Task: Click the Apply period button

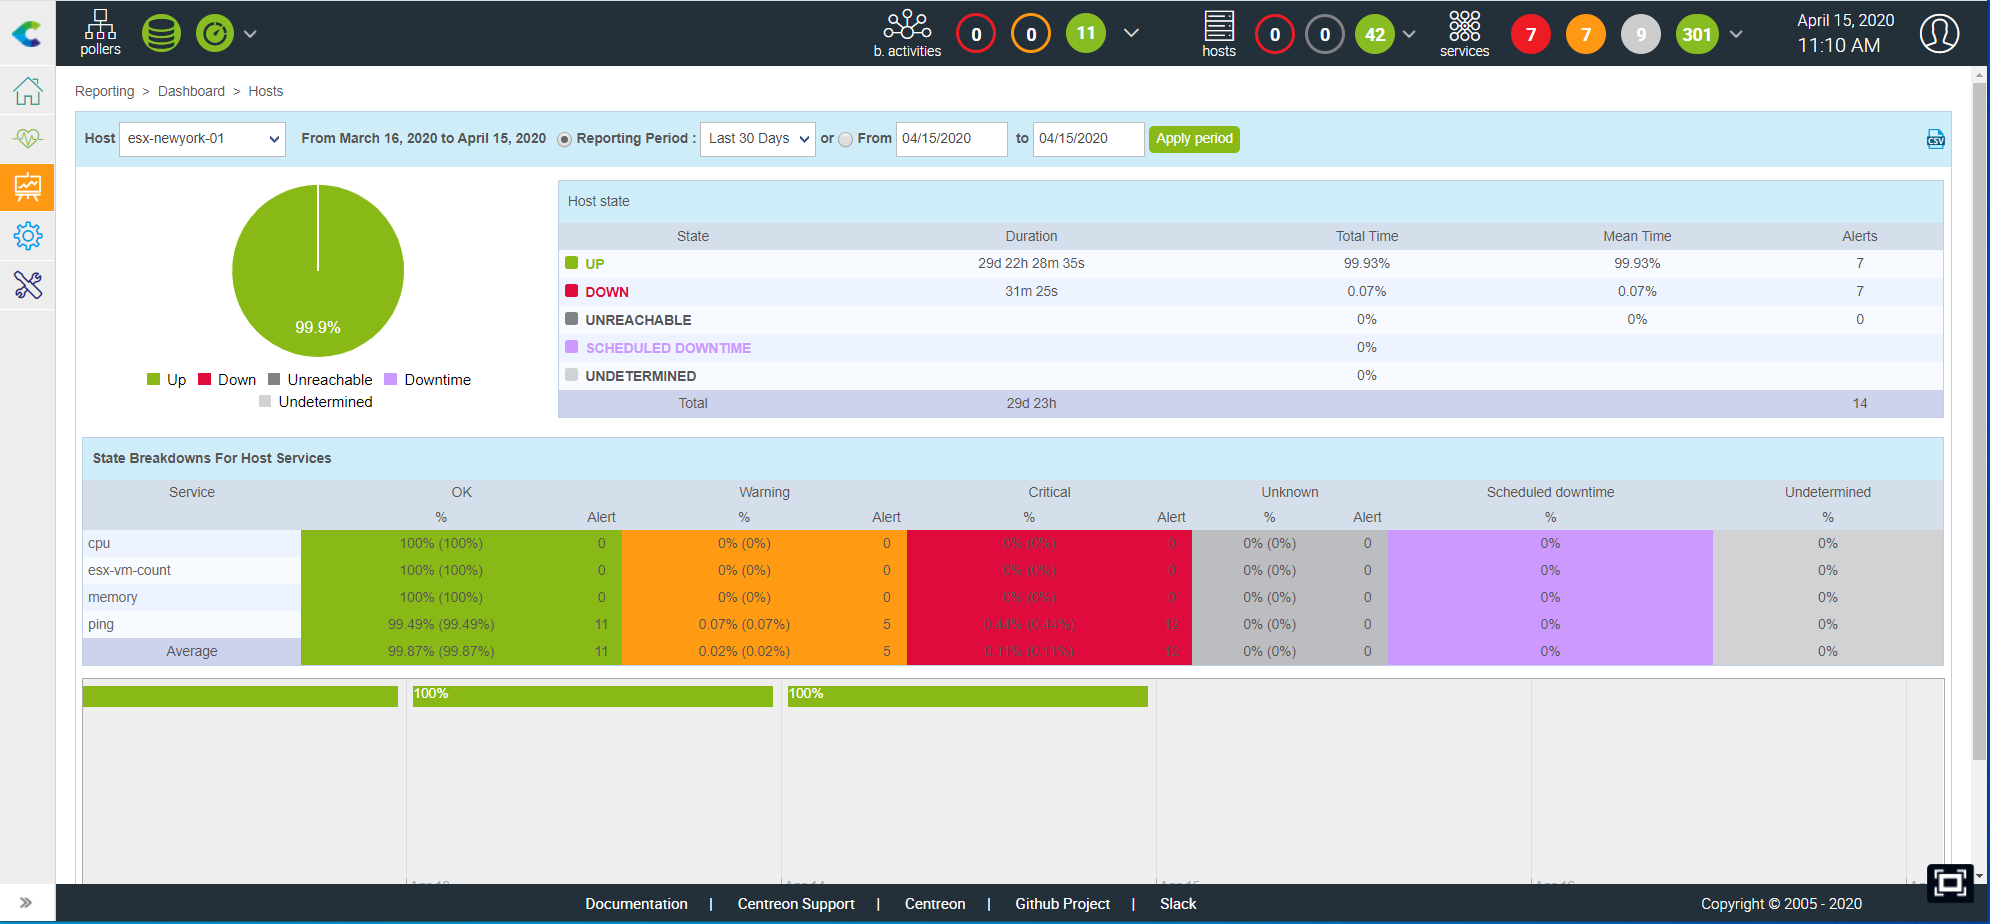Action: [1194, 139]
